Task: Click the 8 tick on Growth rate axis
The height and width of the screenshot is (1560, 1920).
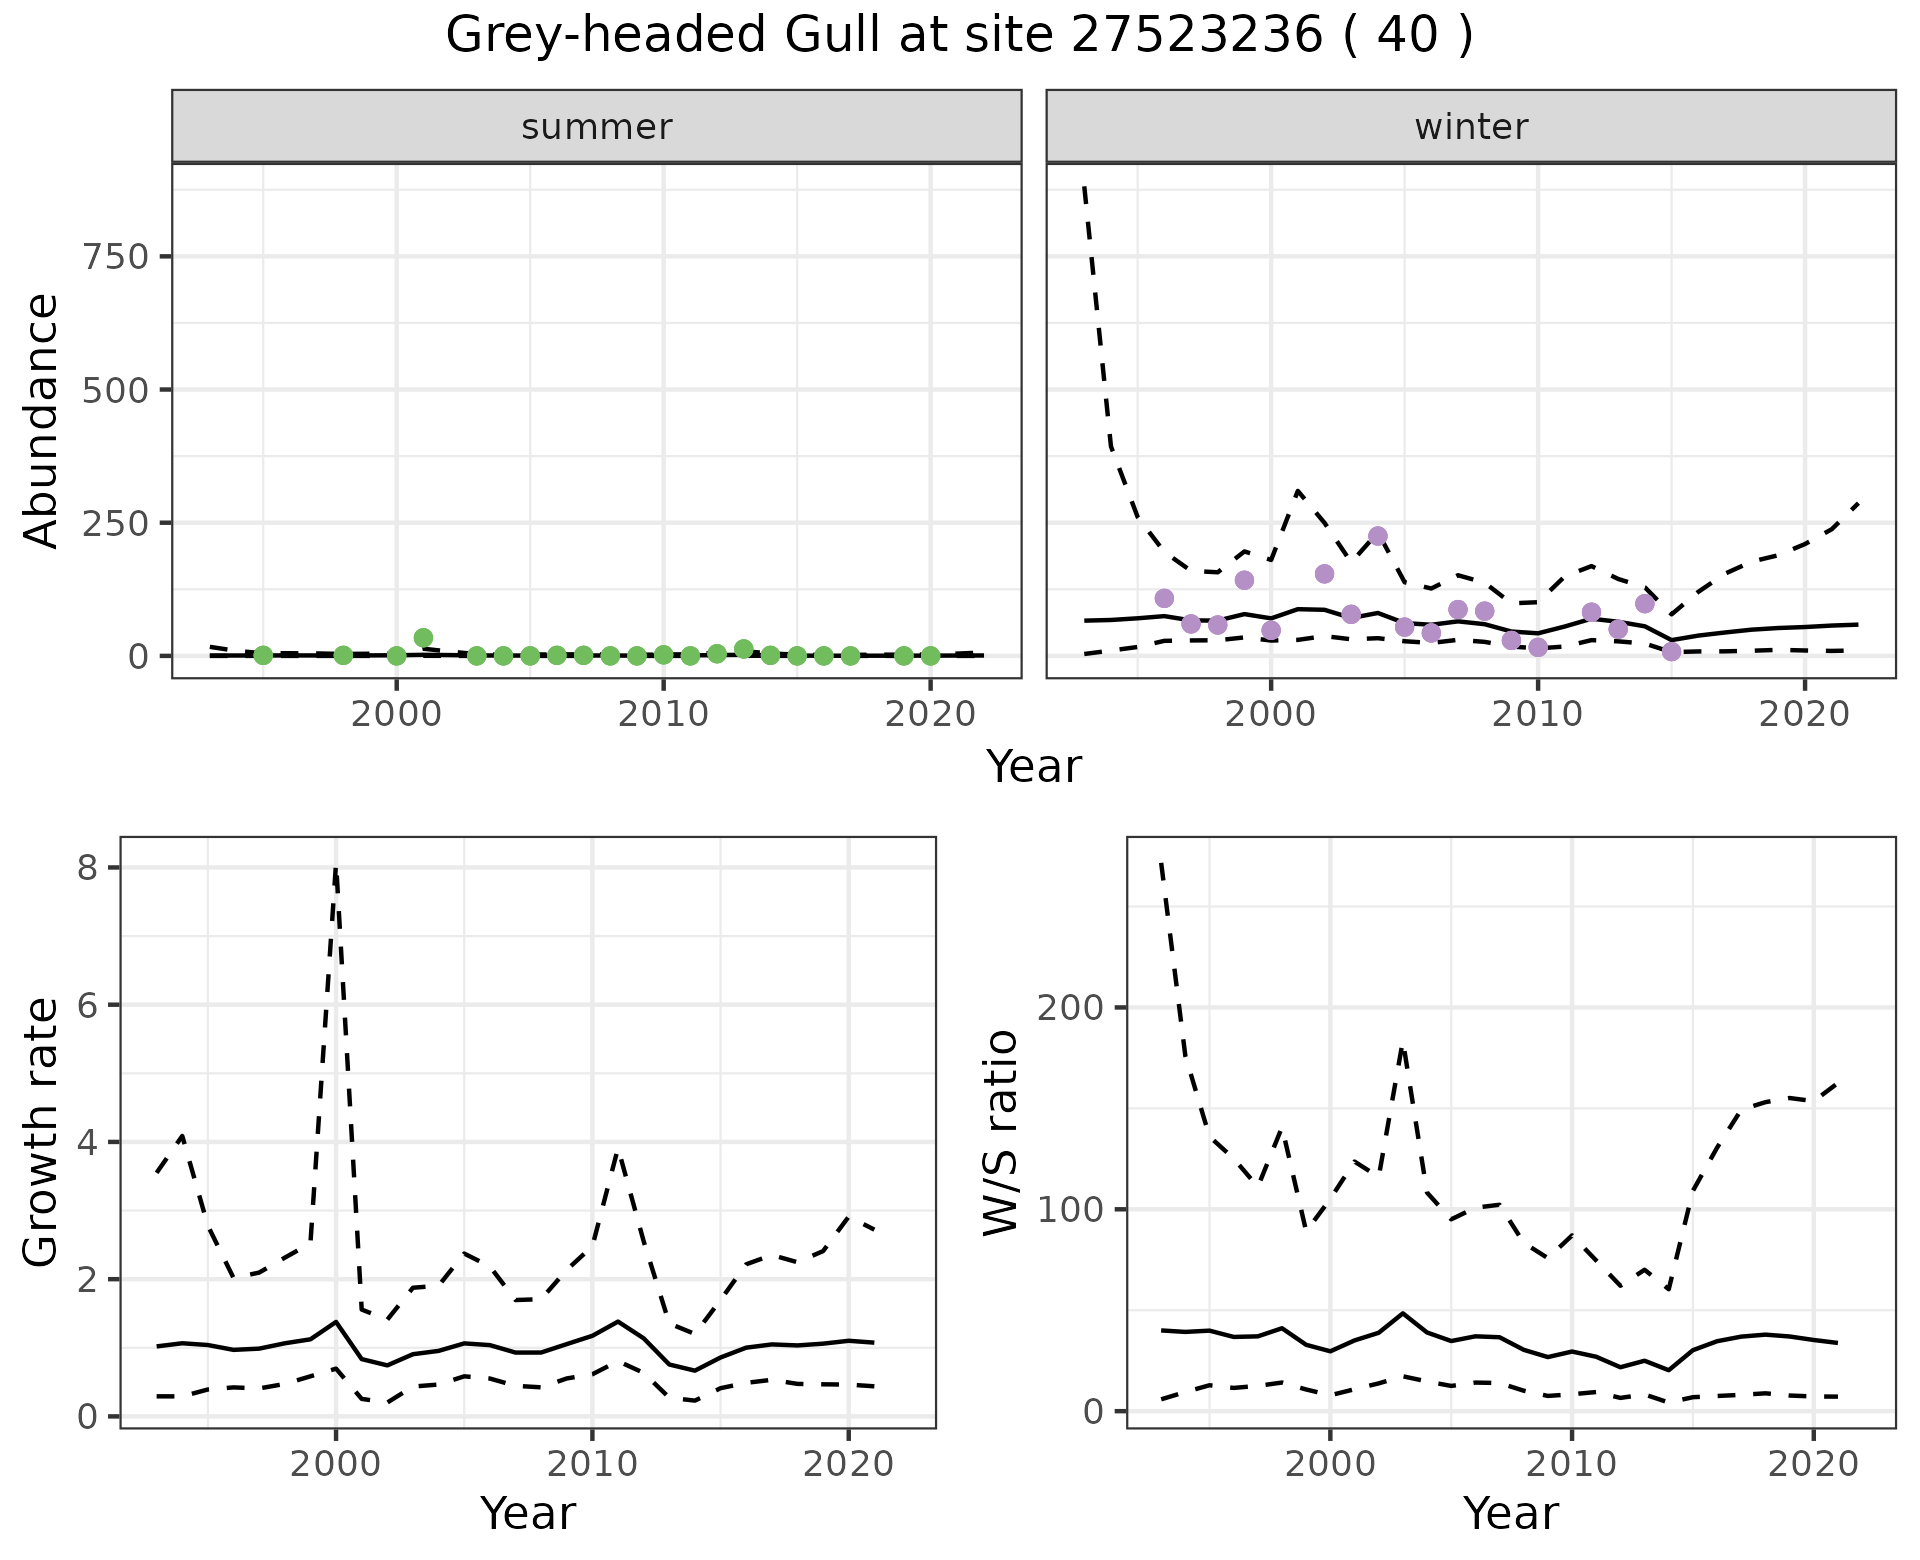Action: point(87,868)
